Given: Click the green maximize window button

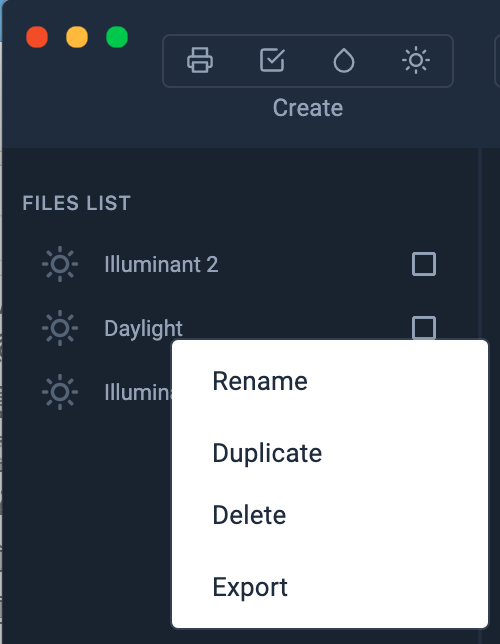Looking at the screenshot, I should 117,37.
